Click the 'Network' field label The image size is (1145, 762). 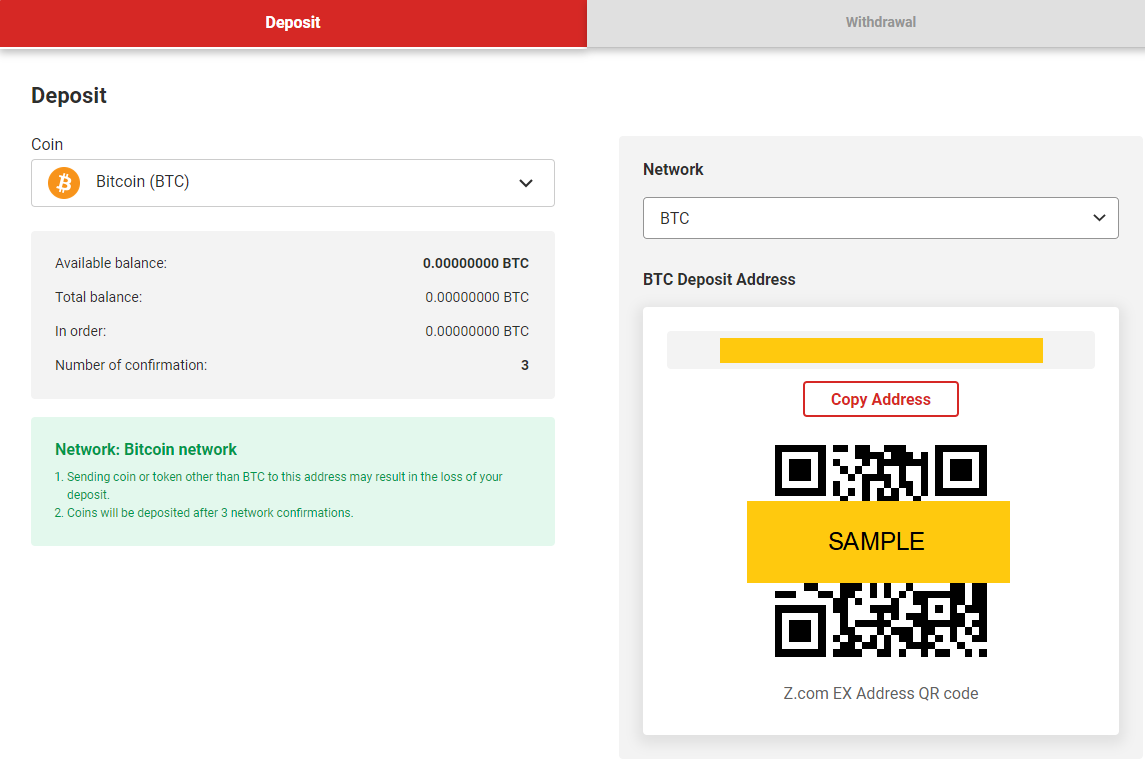point(673,169)
